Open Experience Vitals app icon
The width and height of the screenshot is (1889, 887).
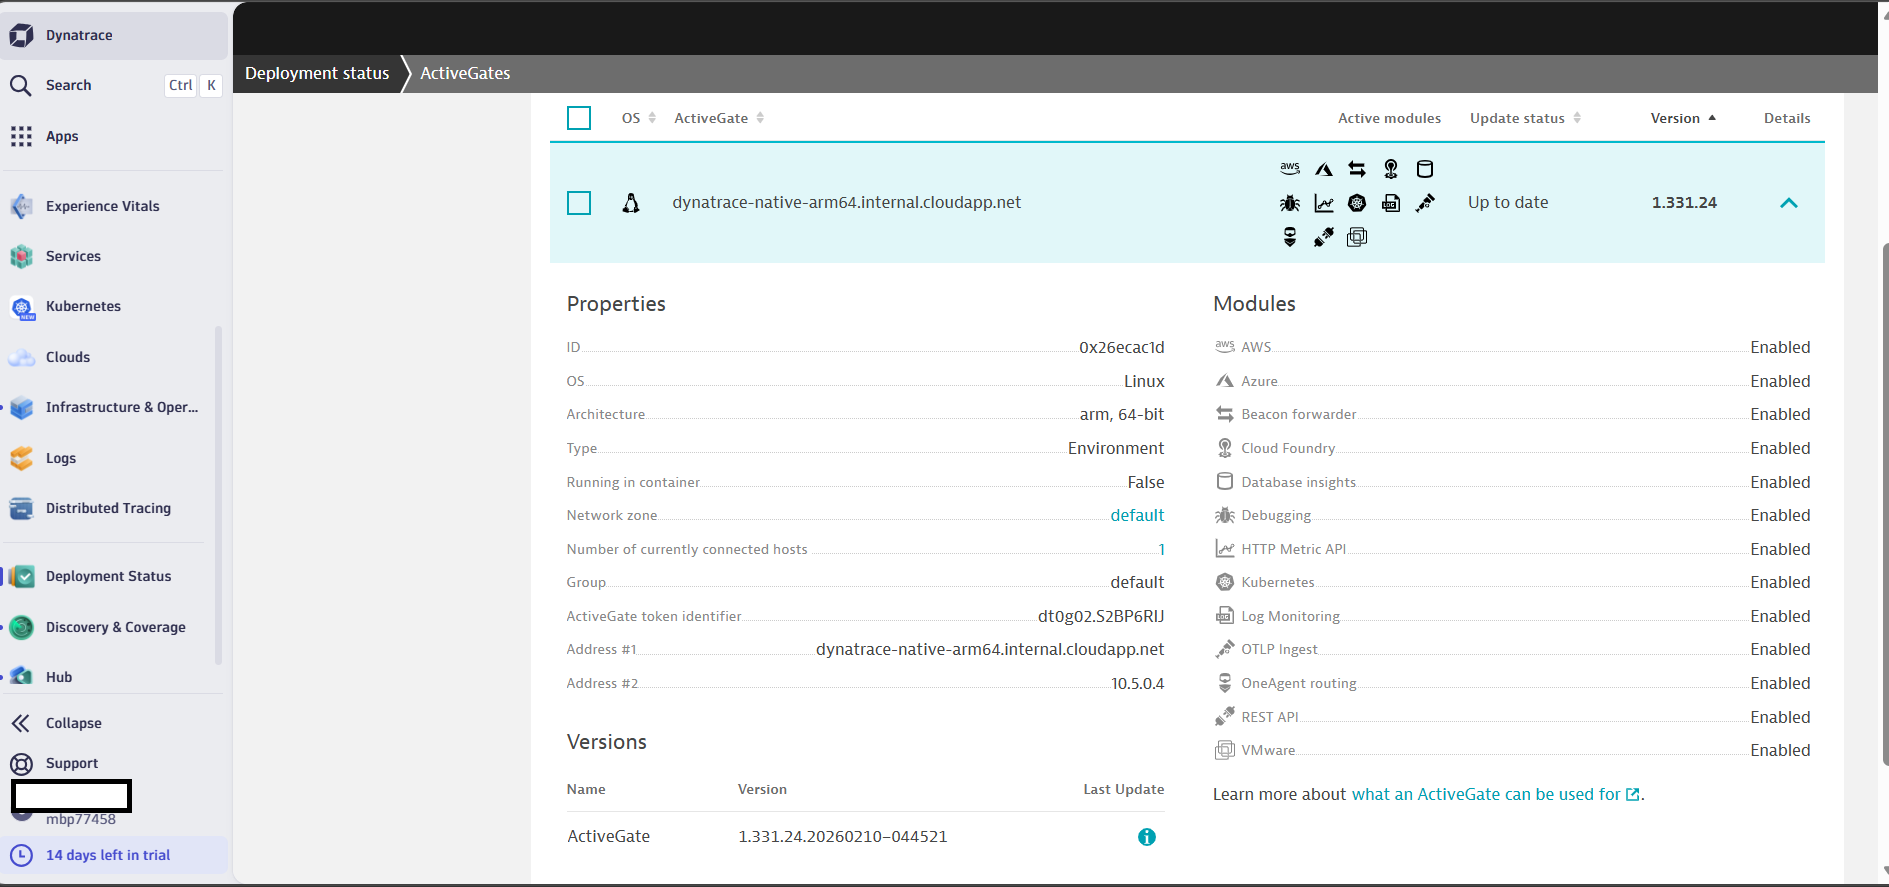tap(21, 206)
